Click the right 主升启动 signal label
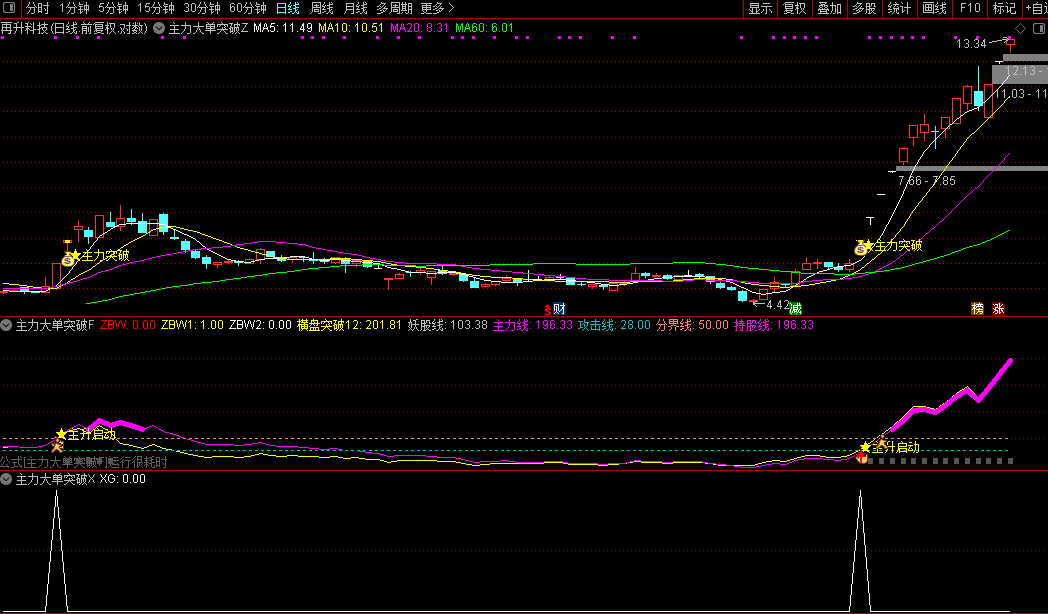1048x614 pixels. [890, 447]
